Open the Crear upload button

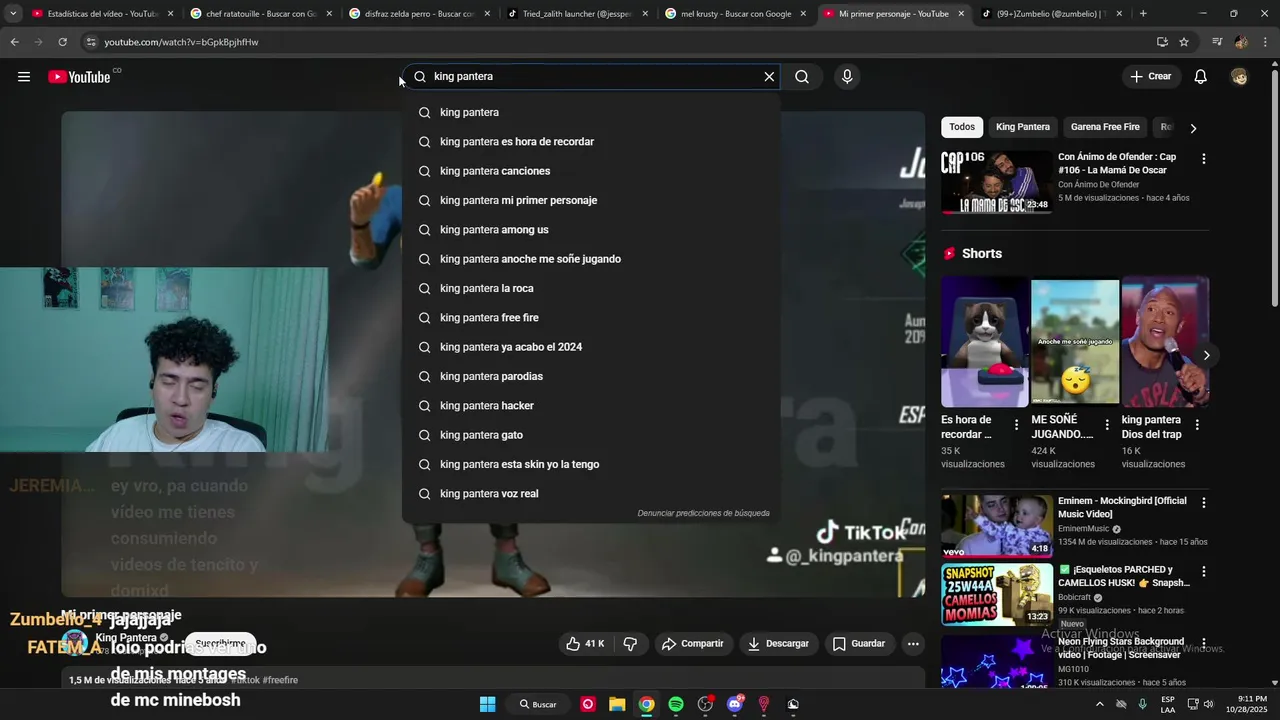1150,77
